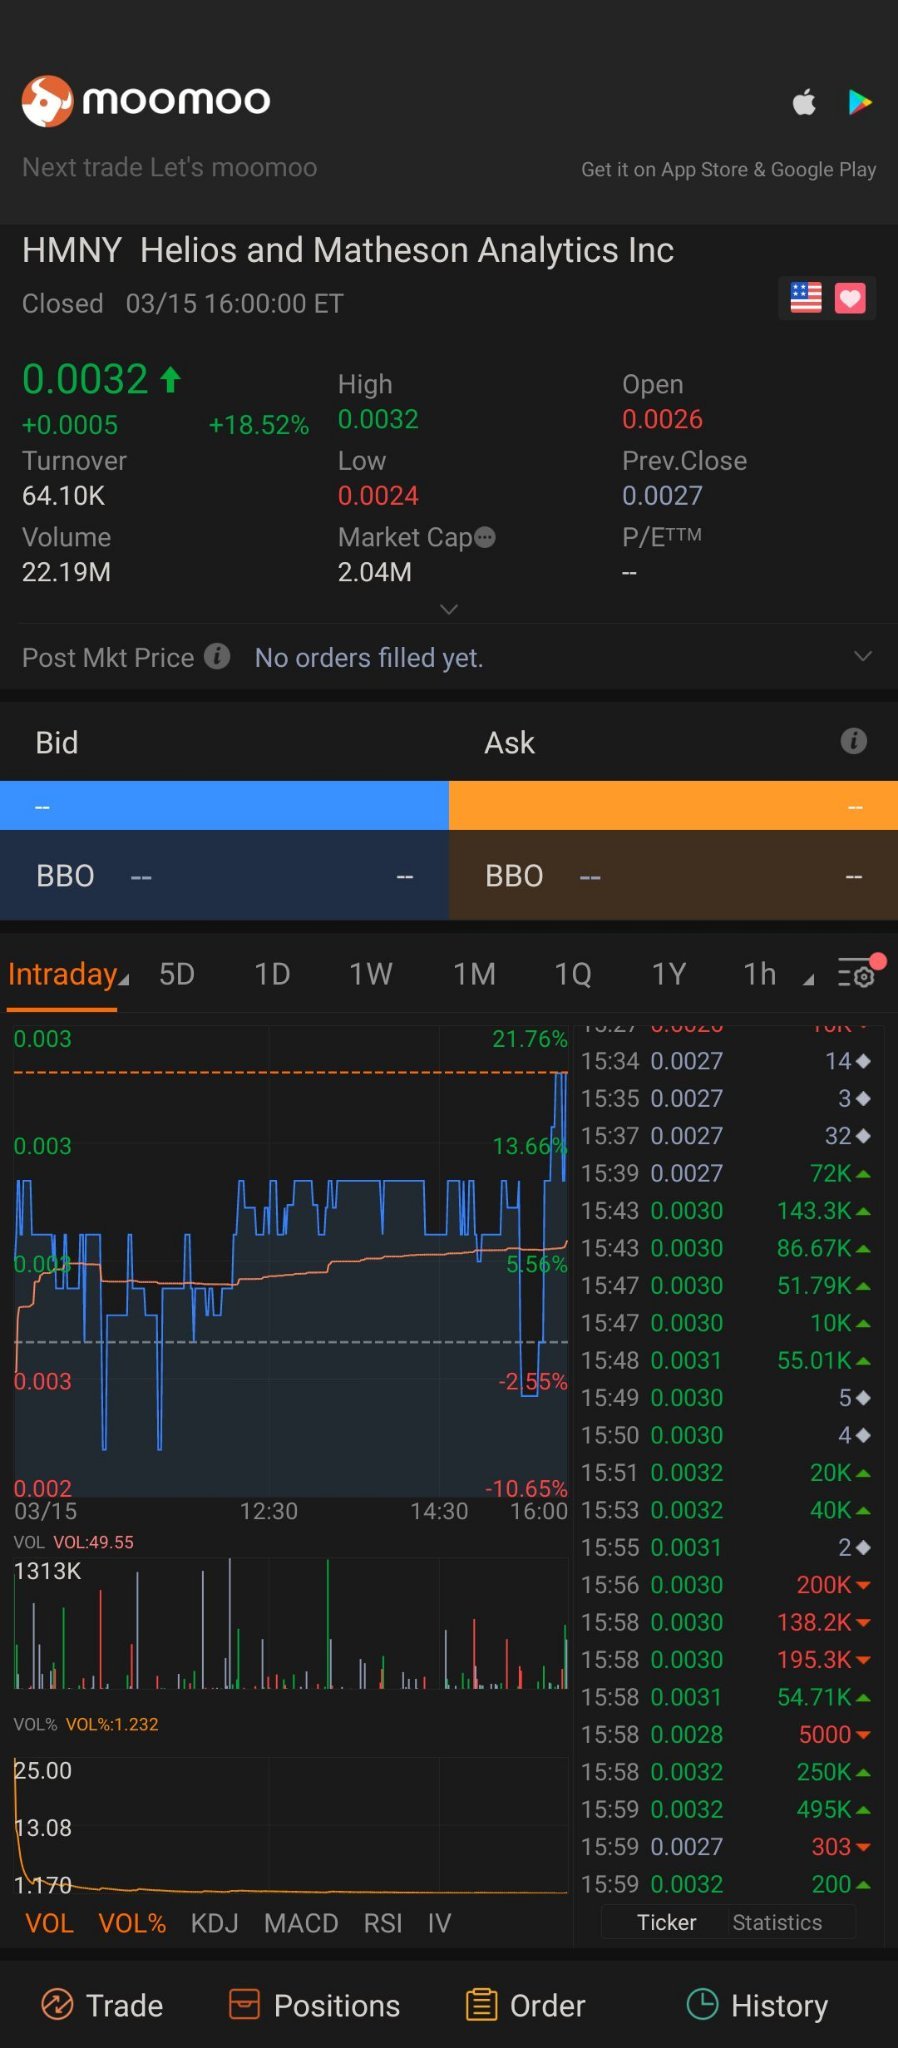The width and height of the screenshot is (898, 2048).
Task: Tap the 15:53 trade of 40K
Action: tap(726, 1509)
